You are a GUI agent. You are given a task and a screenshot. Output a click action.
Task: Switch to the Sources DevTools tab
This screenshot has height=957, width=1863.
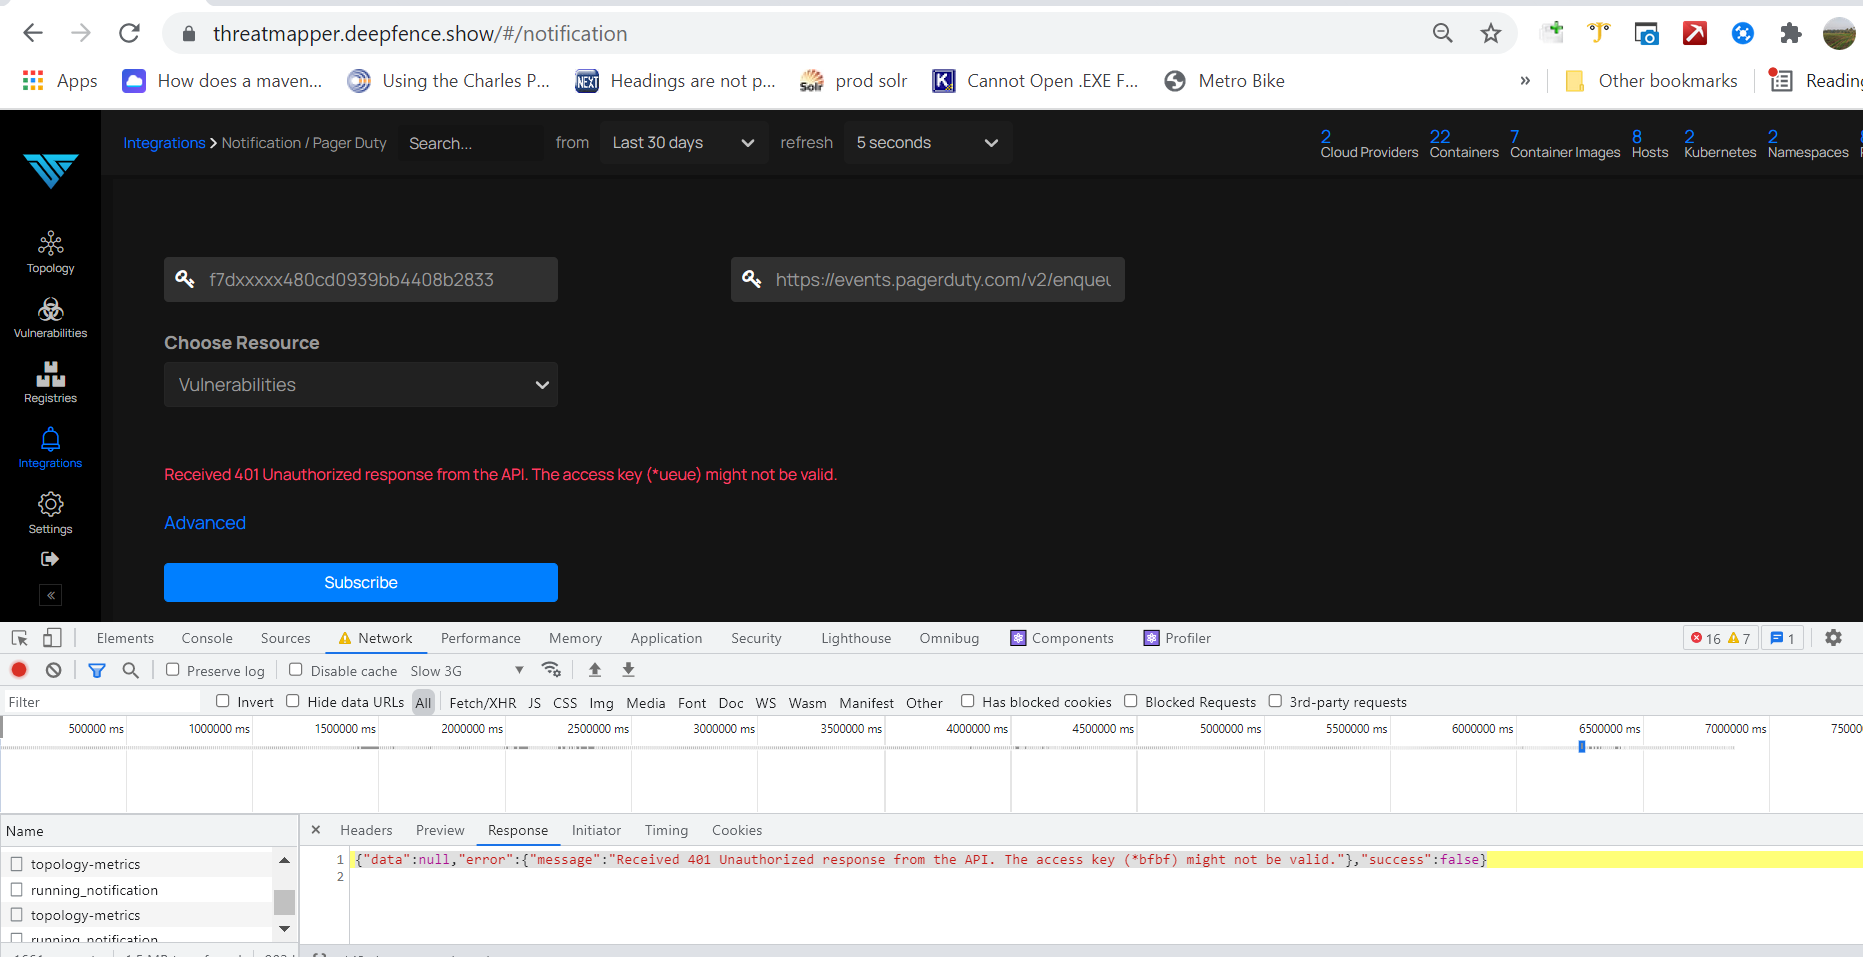click(x=285, y=638)
